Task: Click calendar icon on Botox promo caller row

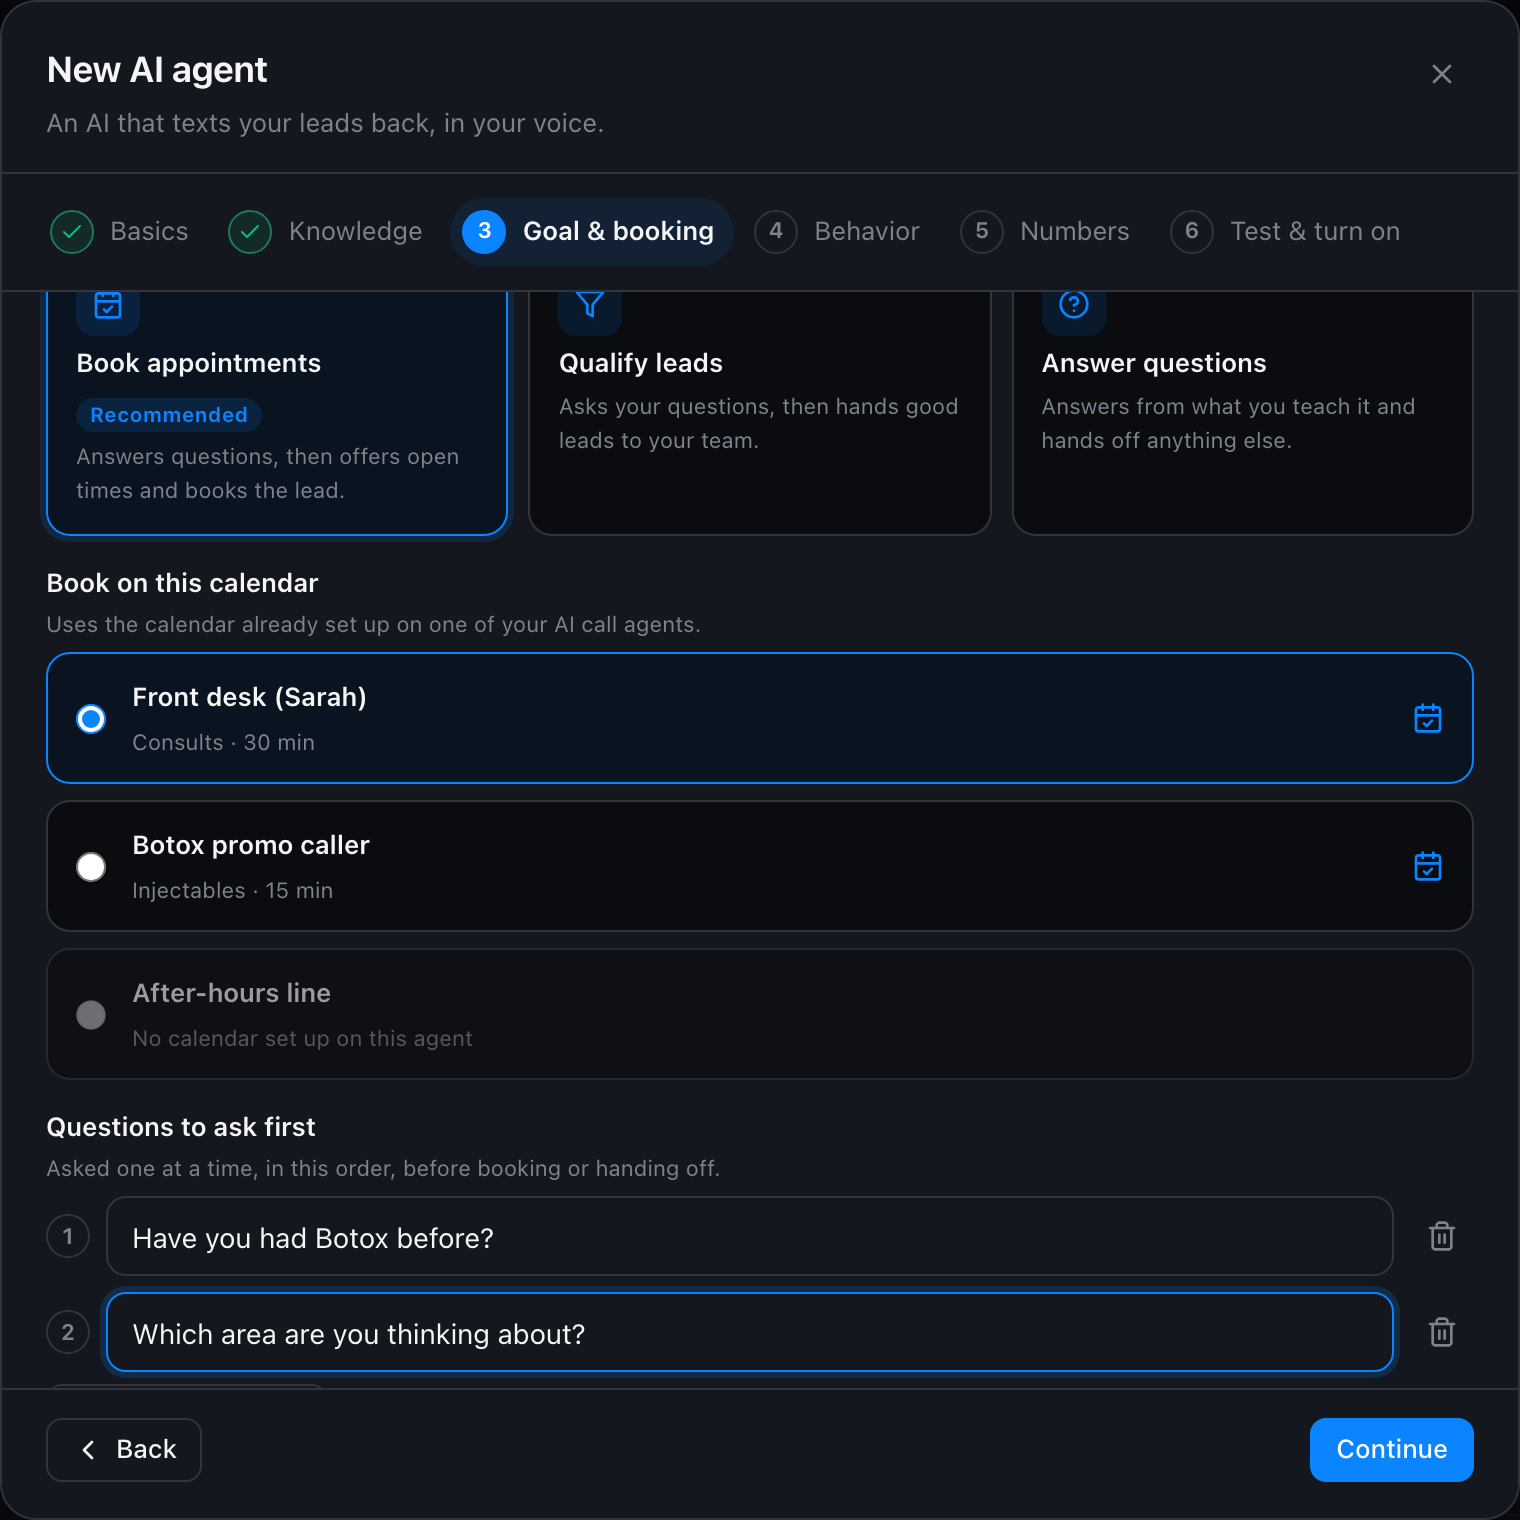Action: point(1428,866)
